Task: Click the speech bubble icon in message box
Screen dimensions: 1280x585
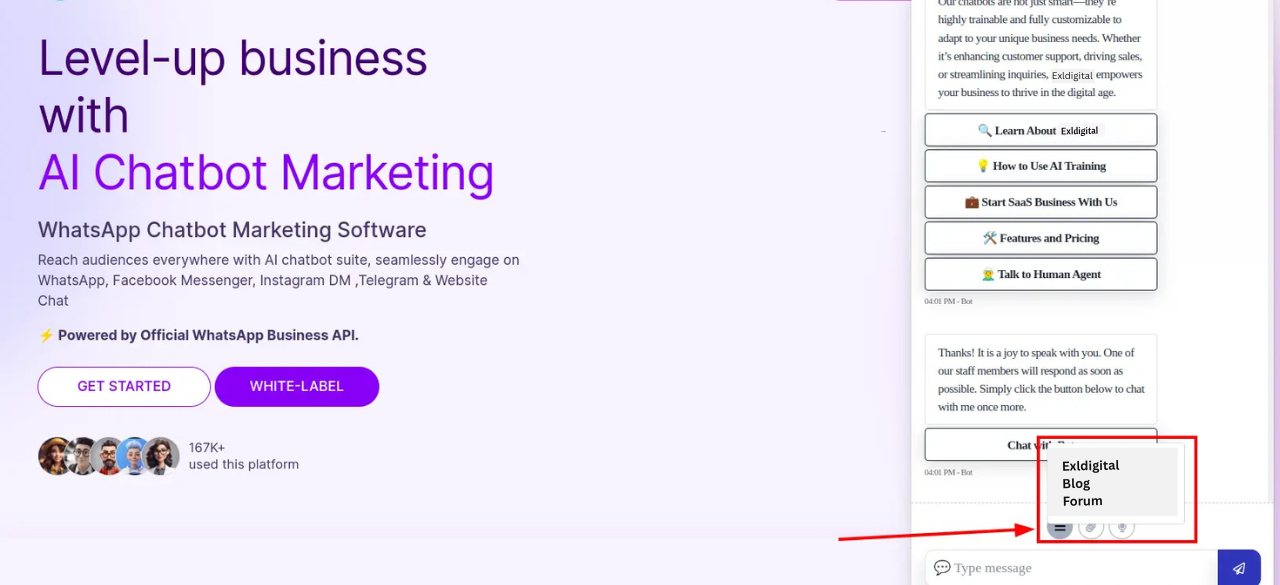Action: tap(942, 568)
